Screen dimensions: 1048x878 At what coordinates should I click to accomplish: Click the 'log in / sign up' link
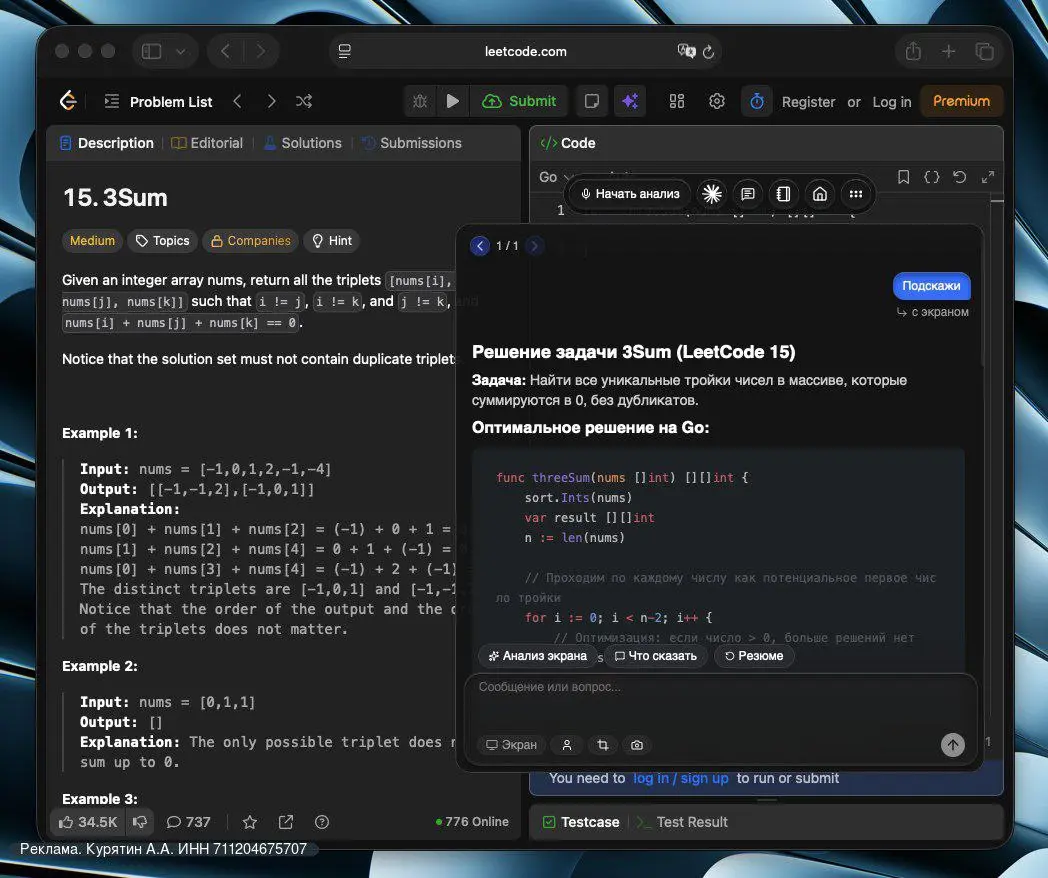680,778
